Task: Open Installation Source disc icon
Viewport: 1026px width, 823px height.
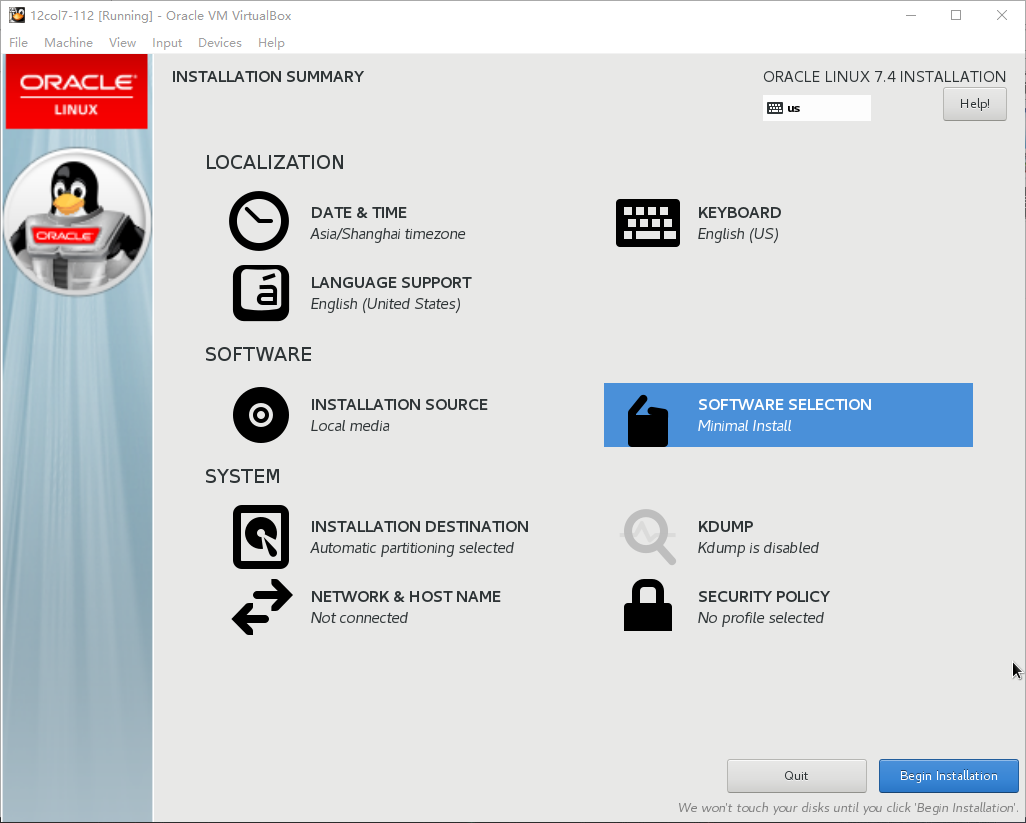Action: (x=260, y=415)
